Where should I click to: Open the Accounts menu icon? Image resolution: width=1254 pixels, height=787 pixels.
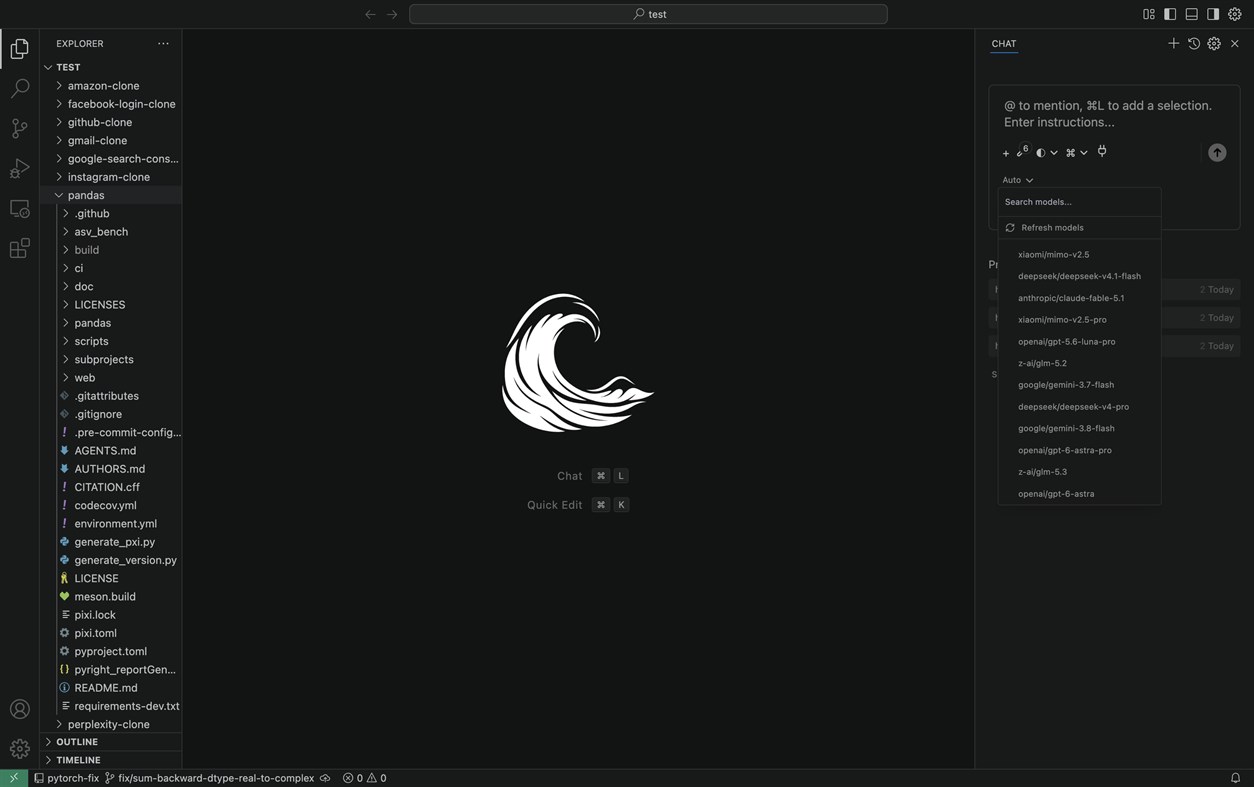click(x=20, y=709)
